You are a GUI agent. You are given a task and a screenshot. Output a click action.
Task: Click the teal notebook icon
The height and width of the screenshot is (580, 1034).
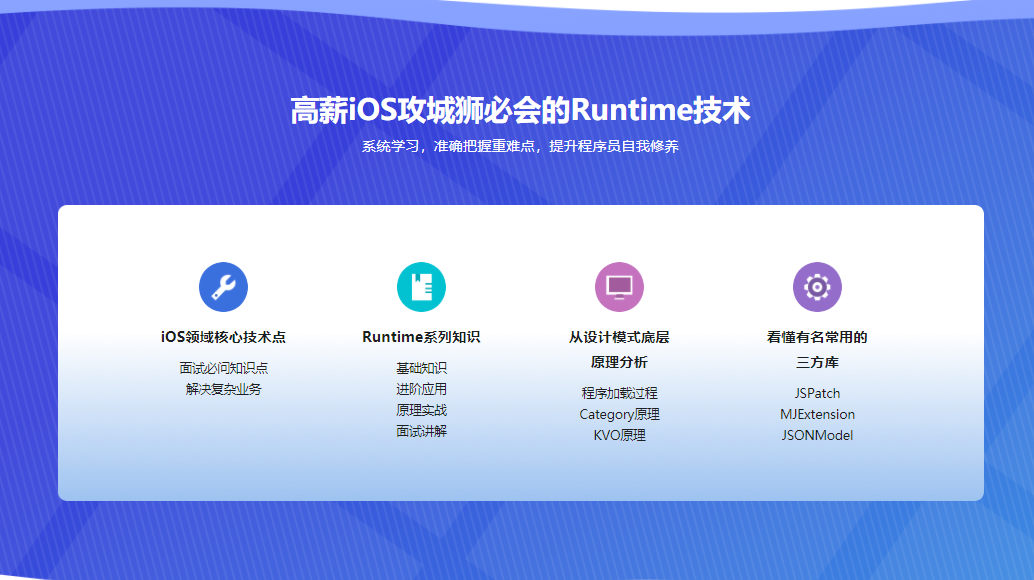coord(421,287)
